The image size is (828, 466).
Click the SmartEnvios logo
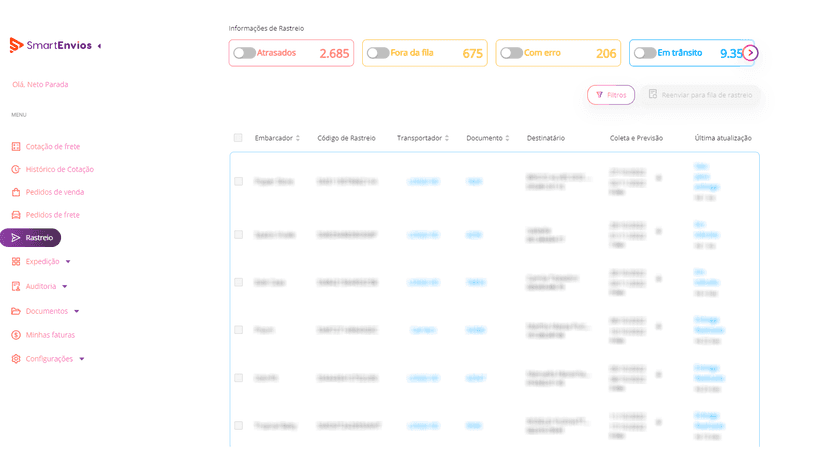(51, 45)
